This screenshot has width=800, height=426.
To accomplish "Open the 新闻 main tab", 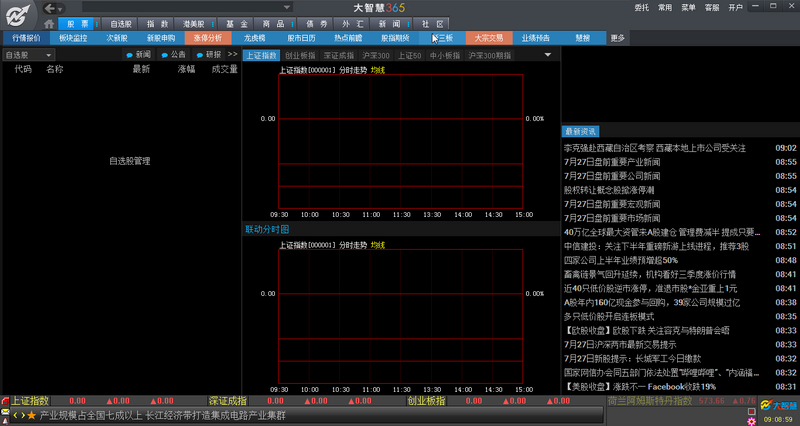I will 389,24.
